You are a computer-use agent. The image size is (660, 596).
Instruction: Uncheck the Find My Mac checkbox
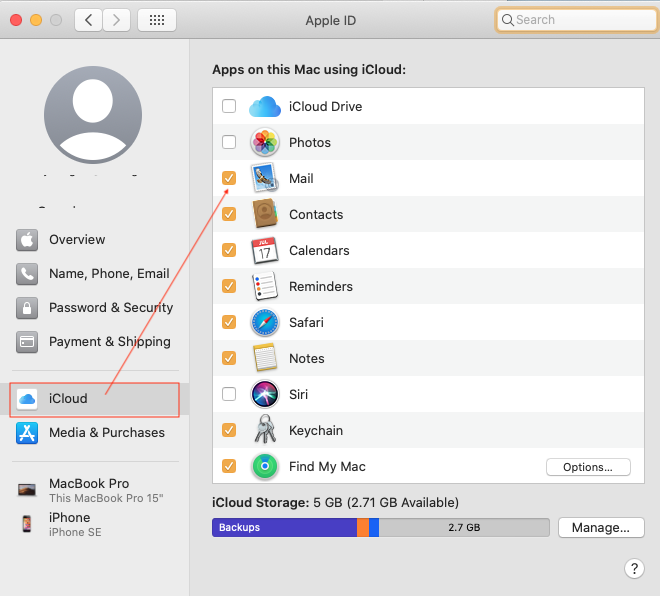(229, 466)
